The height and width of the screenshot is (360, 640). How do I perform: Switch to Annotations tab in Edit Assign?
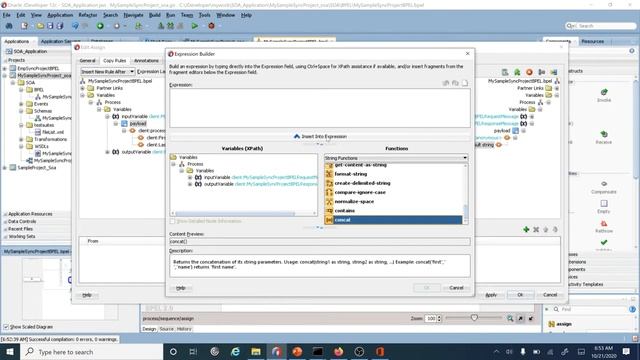click(x=146, y=60)
